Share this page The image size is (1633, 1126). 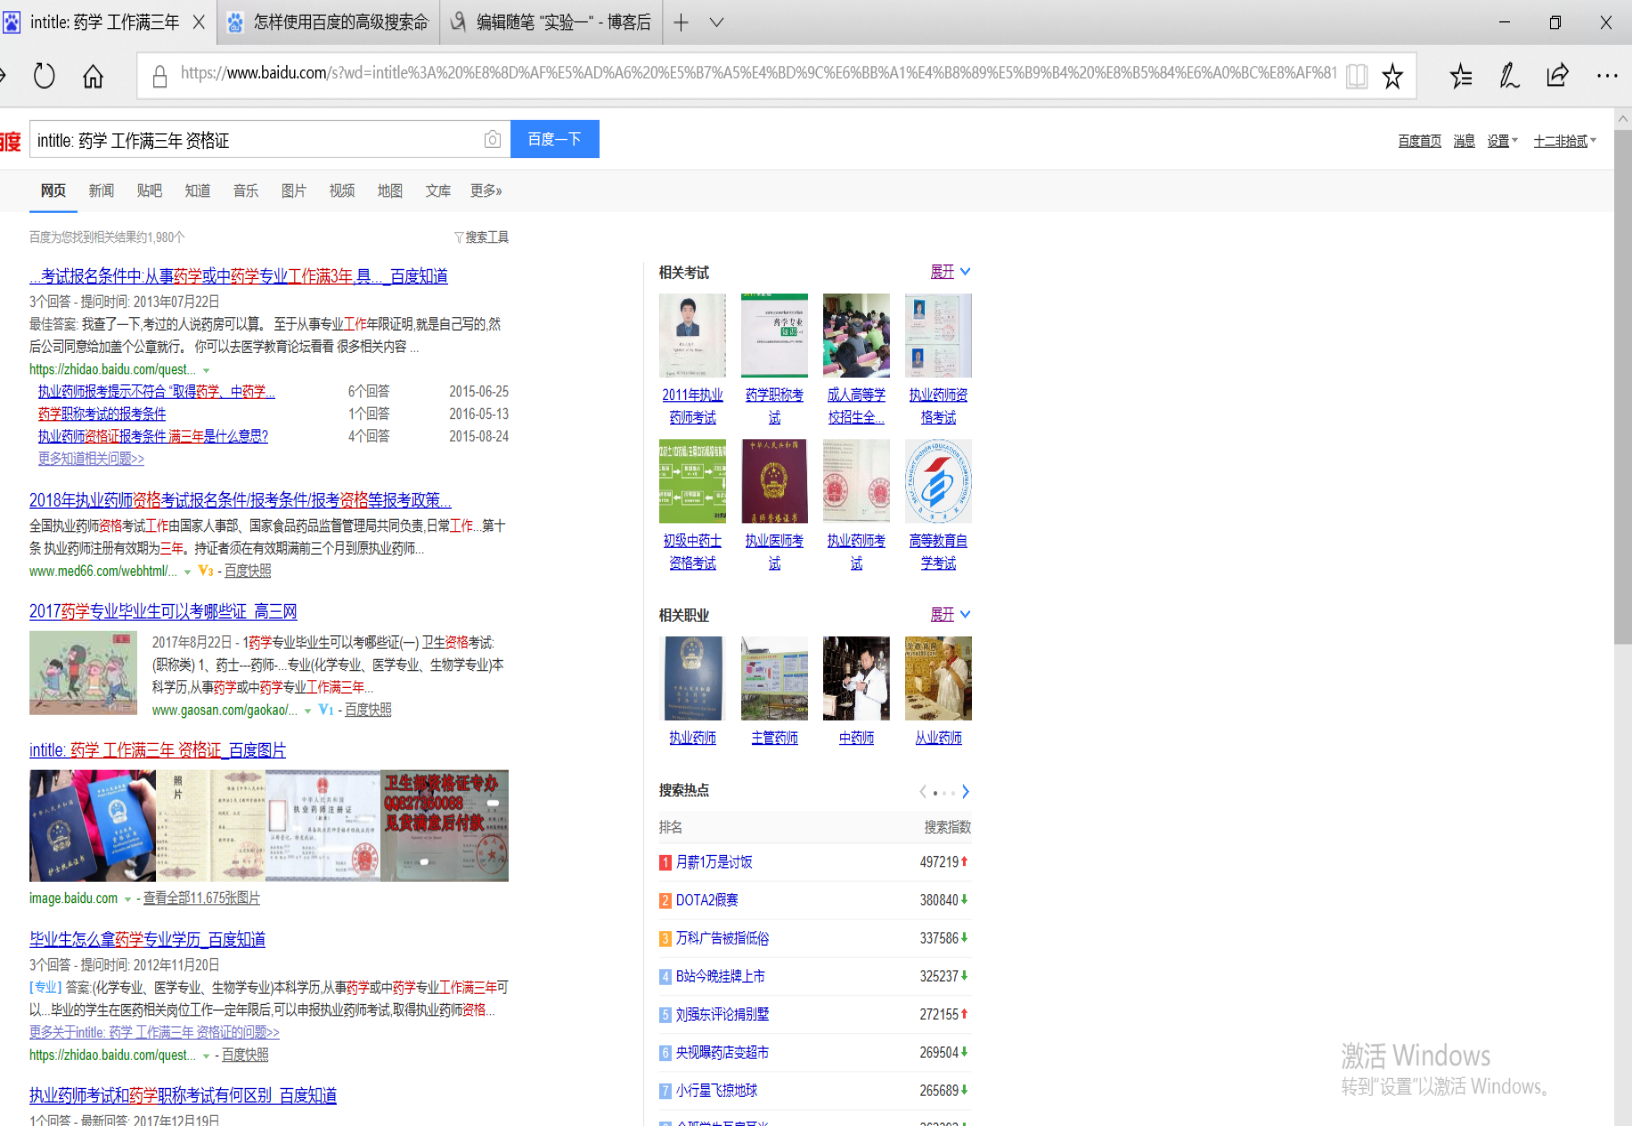coord(1558,76)
